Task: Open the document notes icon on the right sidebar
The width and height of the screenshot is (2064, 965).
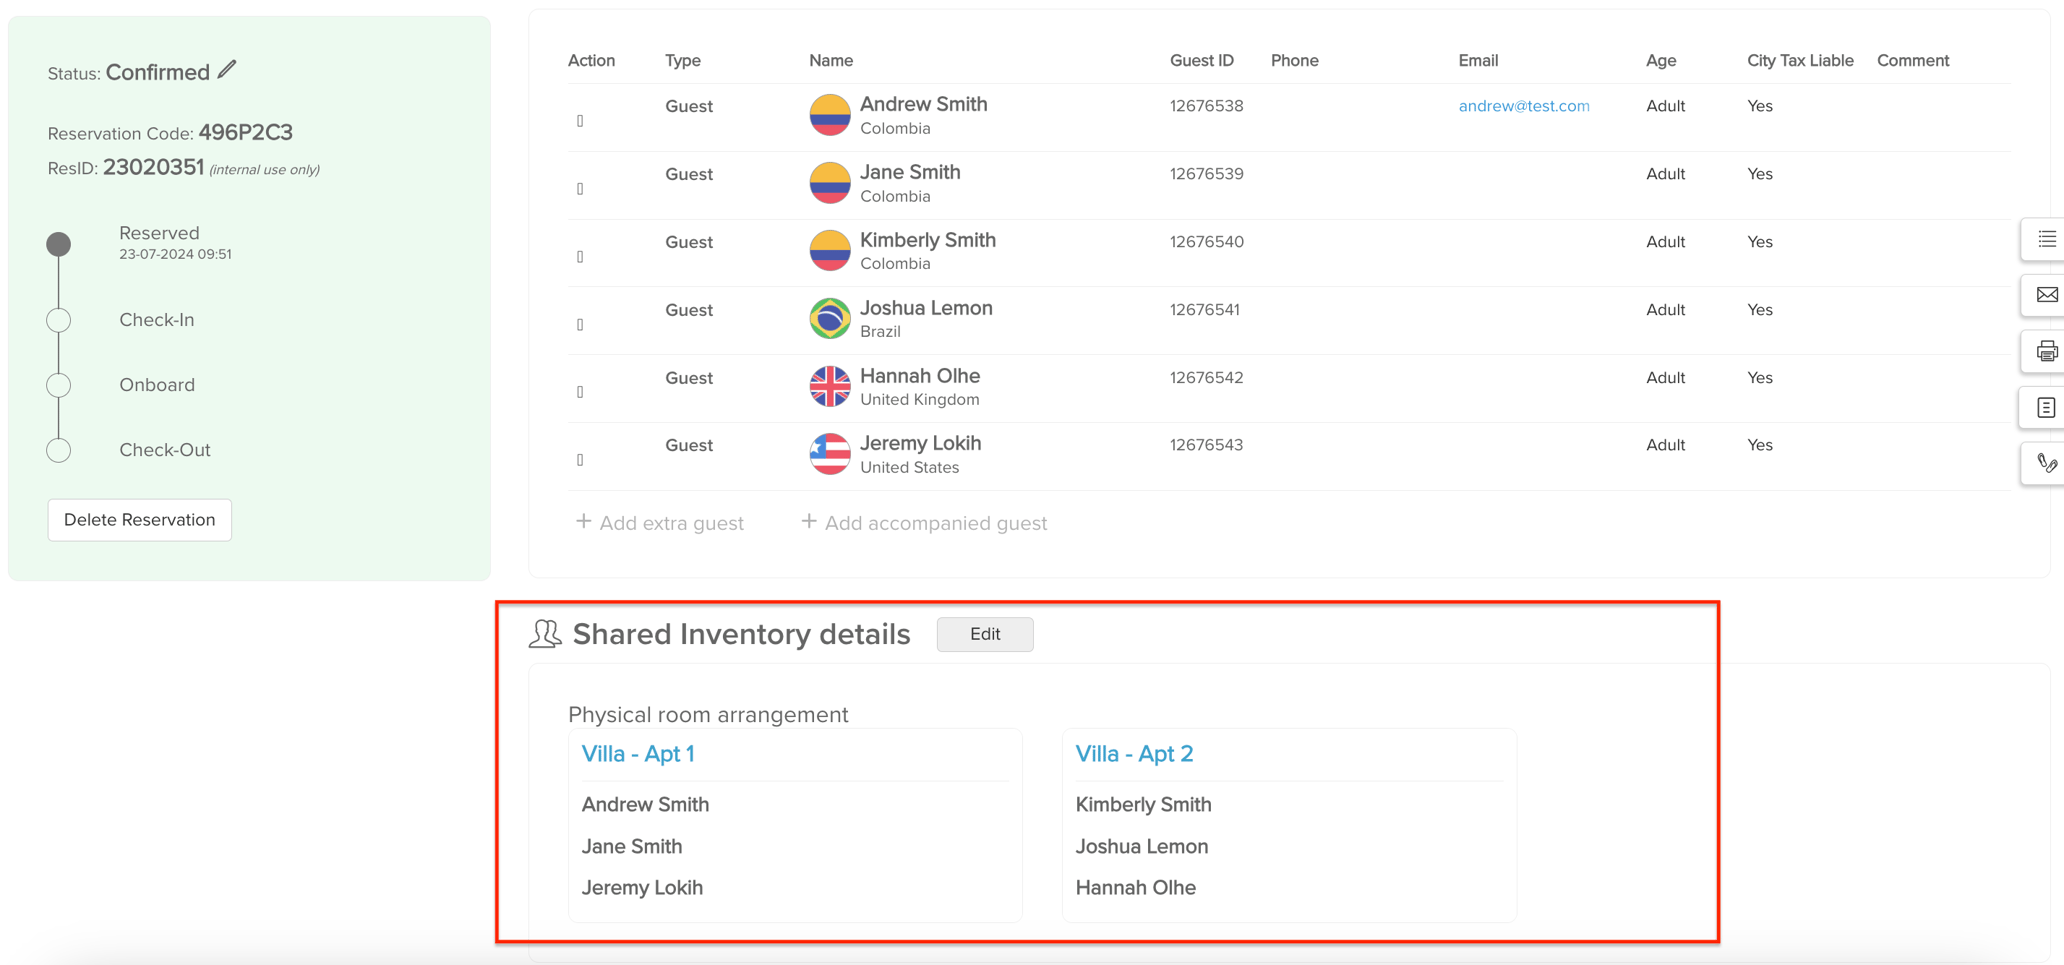Action: pyautogui.click(x=2047, y=408)
